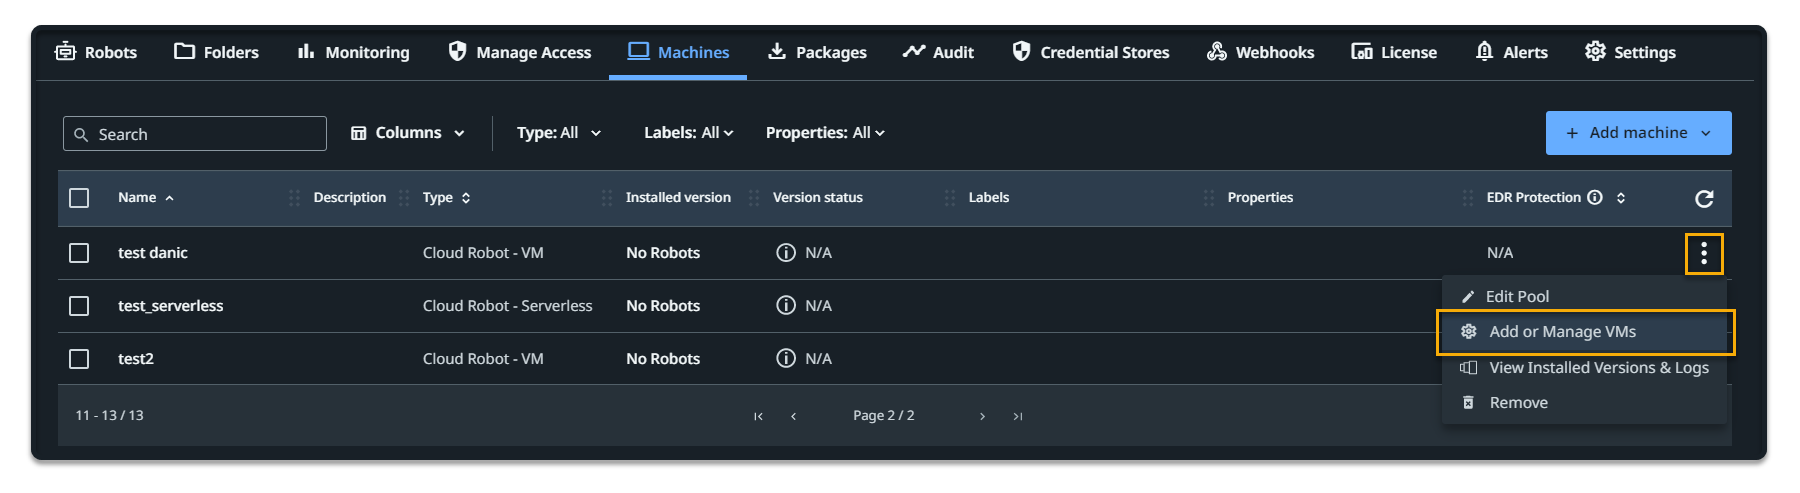This screenshot has height=493, width=1800.
Task: Expand the Type: All filter
Action: 558,133
